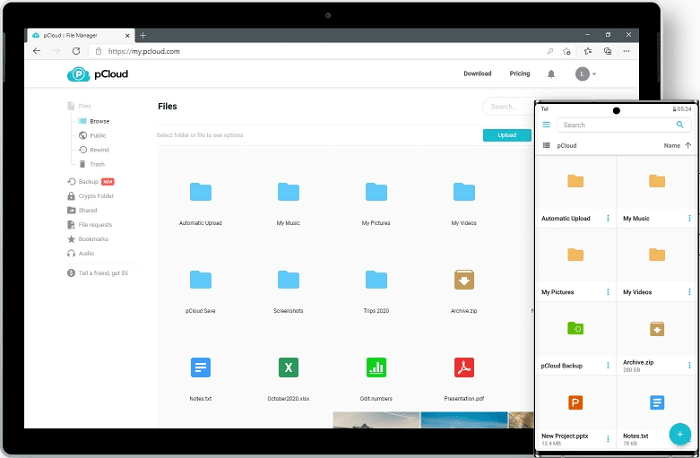Open the Trips 2020 folder icon
The image size is (700, 458).
click(x=376, y=280)
